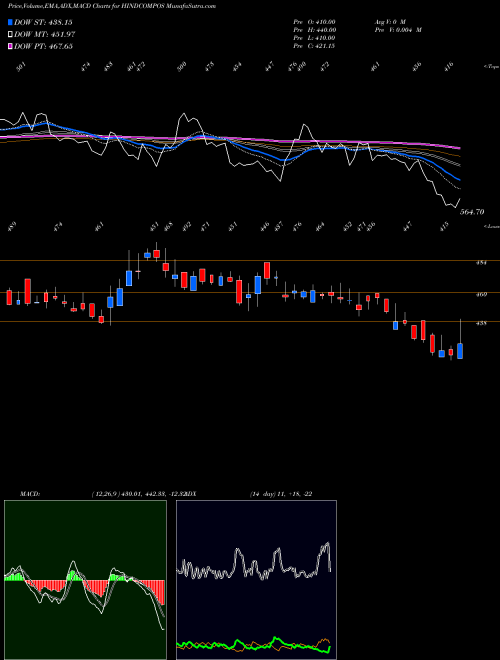Click the 'Pre H: 440.00' high value
This screenshot has height=660, width=500.
(314, 30)
